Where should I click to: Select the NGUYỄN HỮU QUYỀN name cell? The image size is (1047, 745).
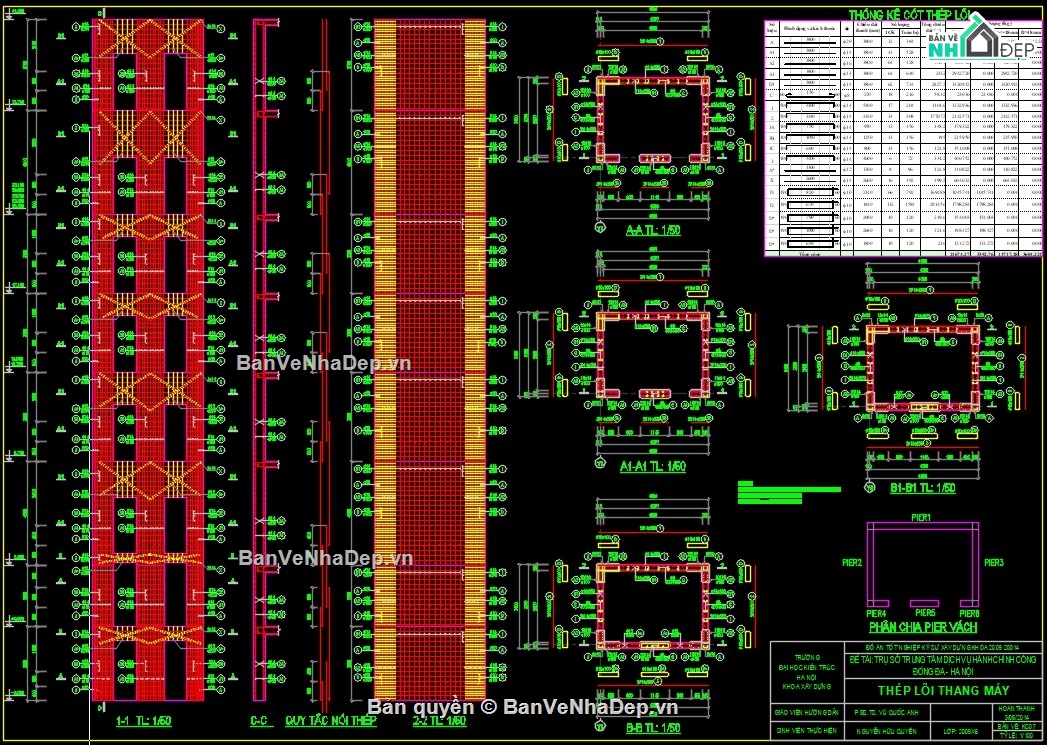click(887, 731)
